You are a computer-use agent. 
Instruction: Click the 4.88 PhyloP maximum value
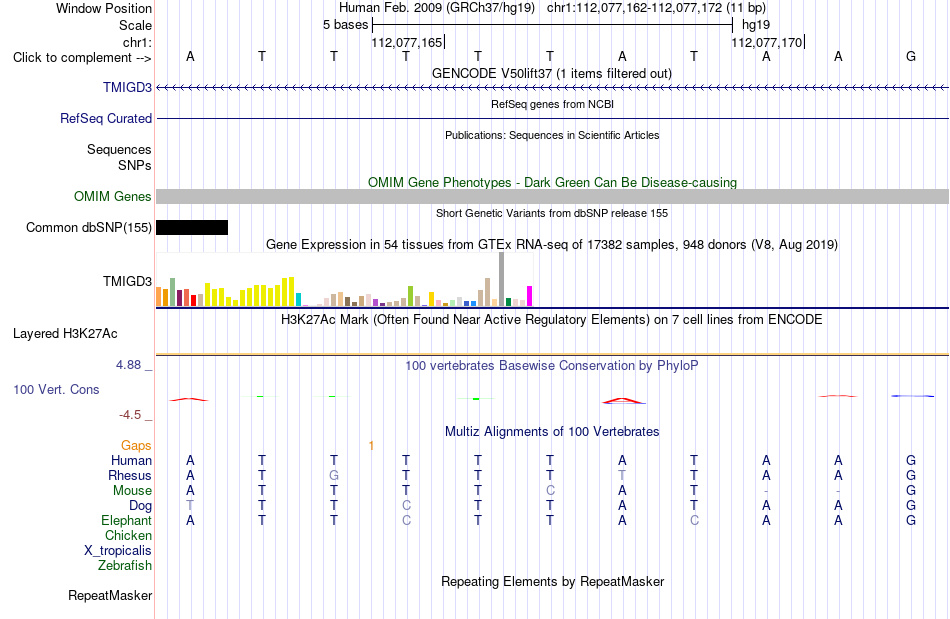[x=128, y=365]
